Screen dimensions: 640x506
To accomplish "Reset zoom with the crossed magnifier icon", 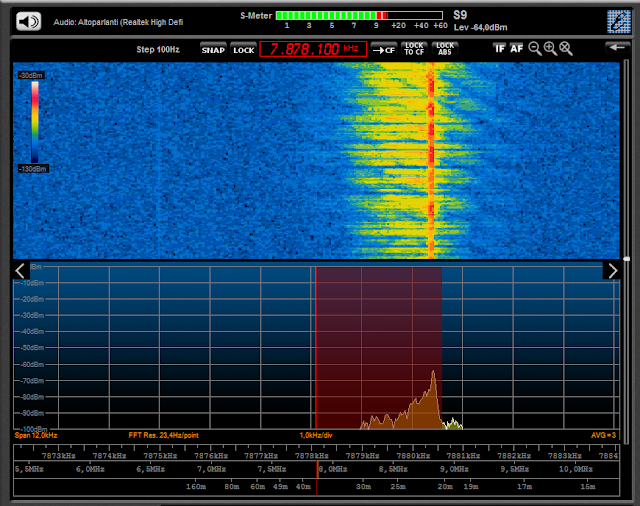I will pyautogui.click(x=566, y=49).
